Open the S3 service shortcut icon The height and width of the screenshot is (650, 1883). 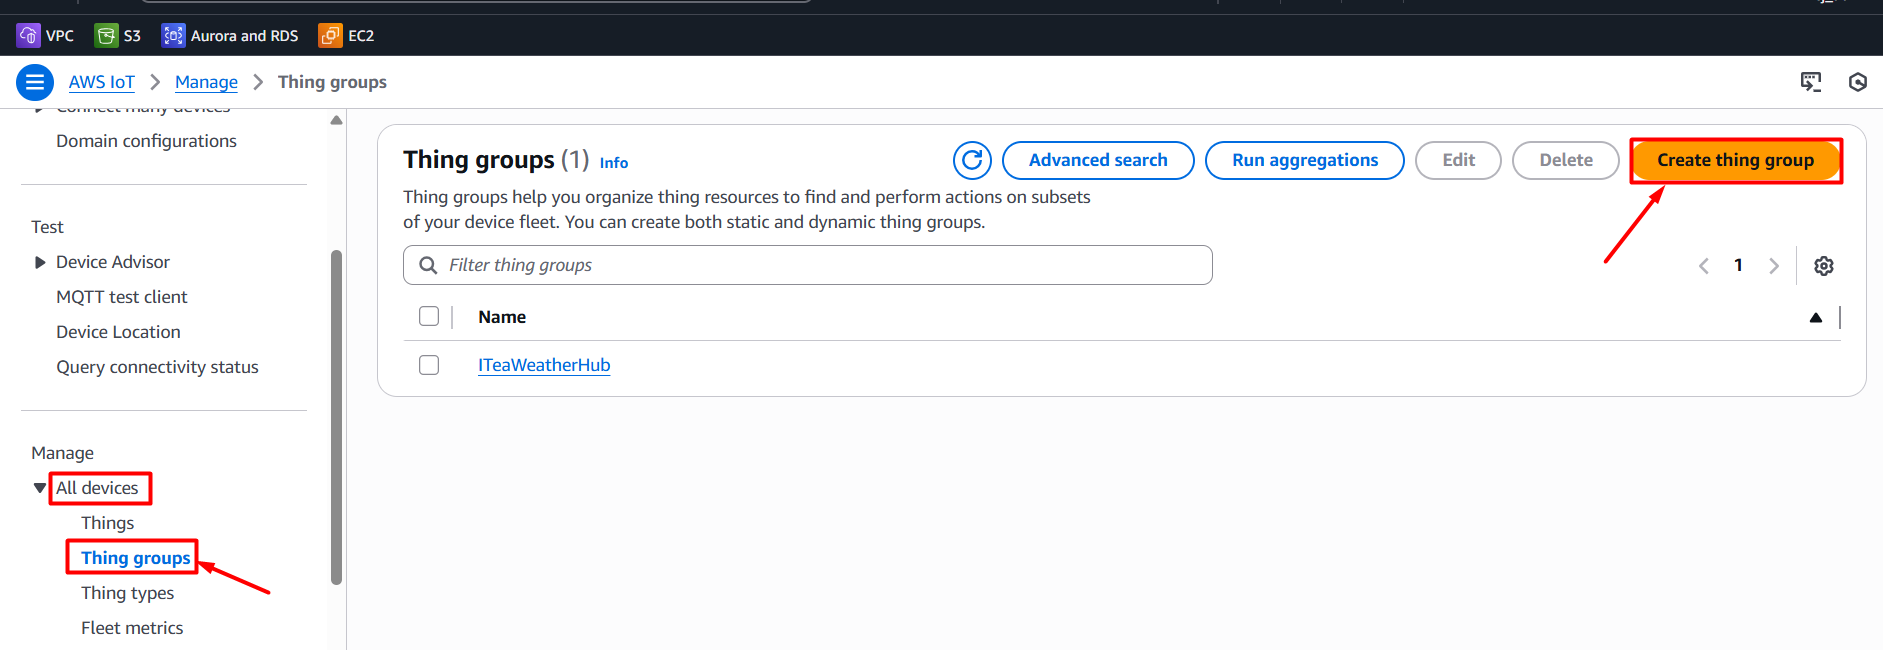pyautogui.click(x=106, y=36)
